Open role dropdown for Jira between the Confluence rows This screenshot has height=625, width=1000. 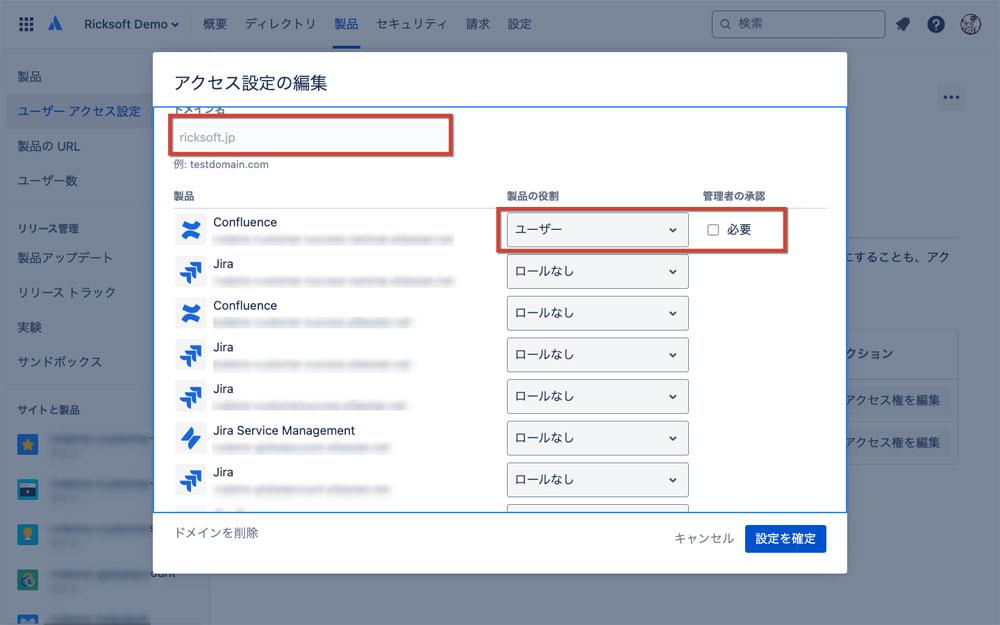(x=598, y=271)
